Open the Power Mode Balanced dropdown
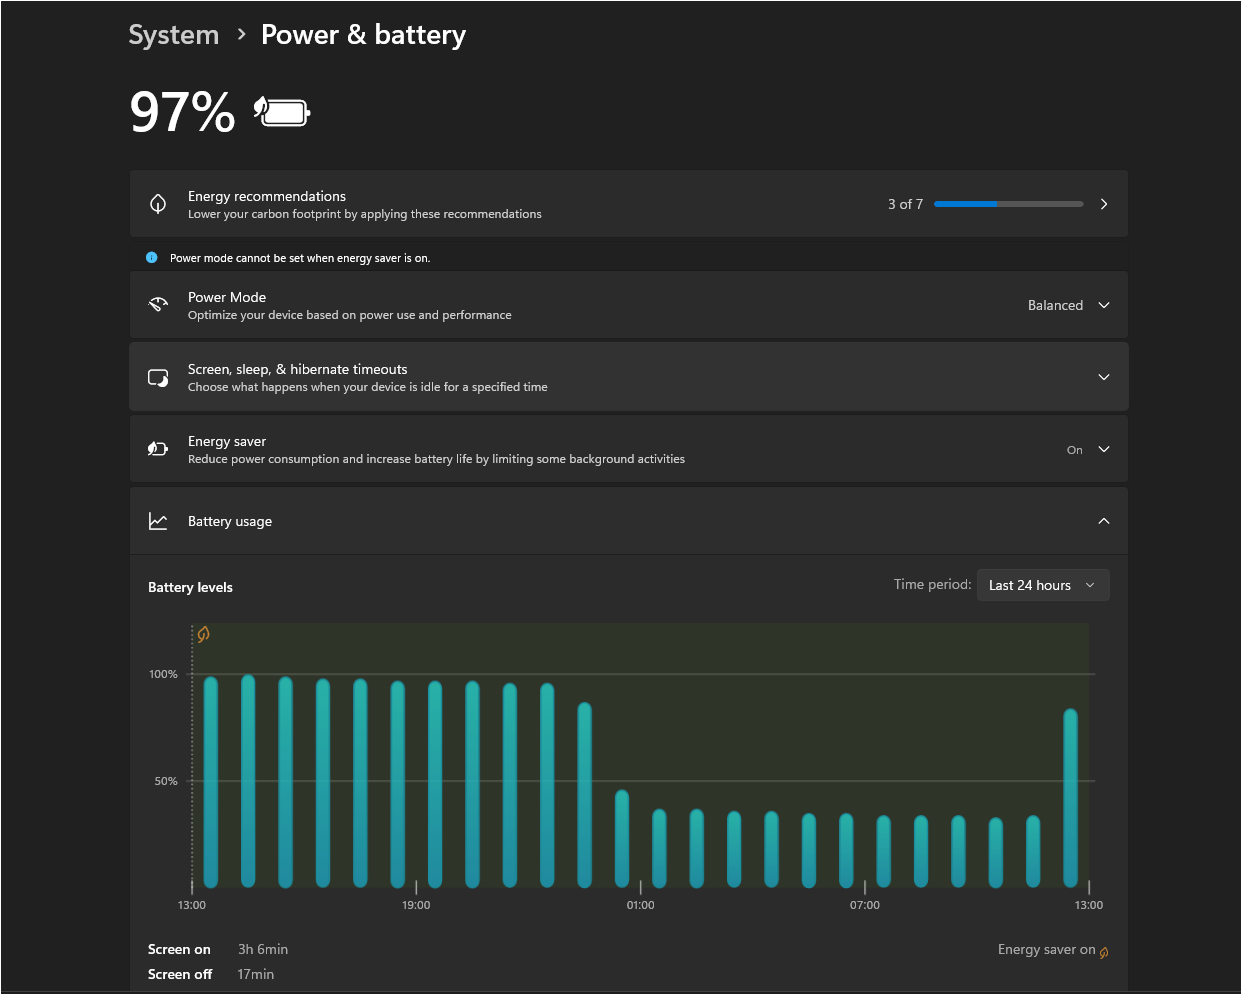Viewport: 1242px width, 995px height. click(x=1068, y=305)
